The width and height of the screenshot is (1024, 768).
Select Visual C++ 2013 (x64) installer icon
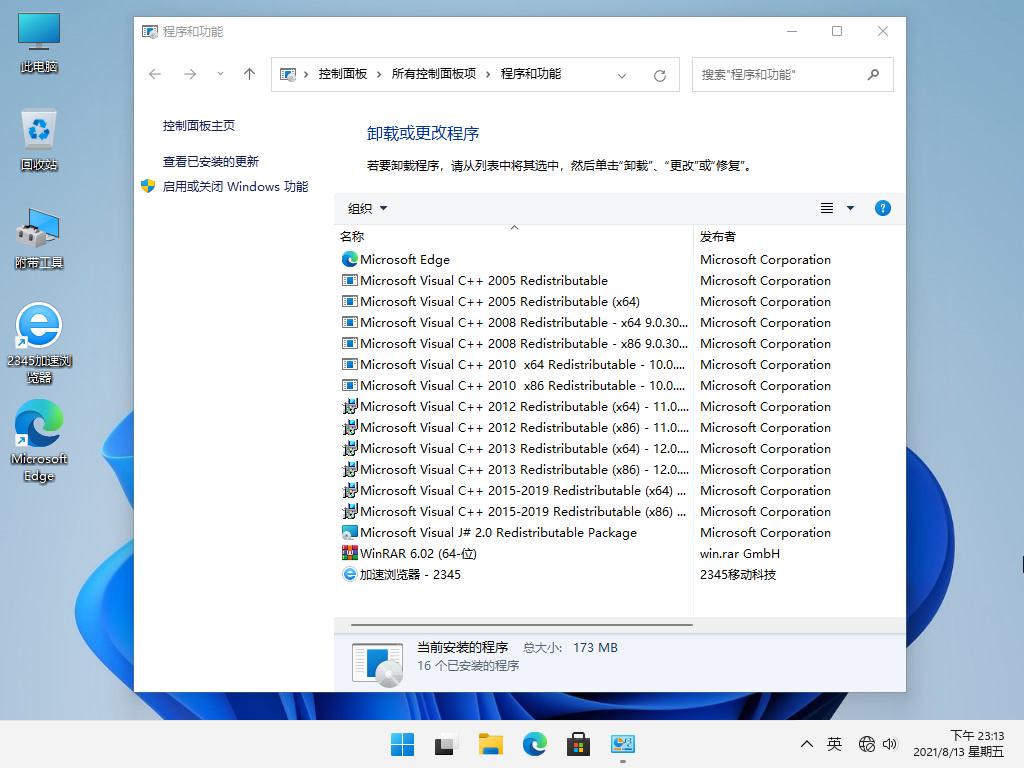[349, 449]
